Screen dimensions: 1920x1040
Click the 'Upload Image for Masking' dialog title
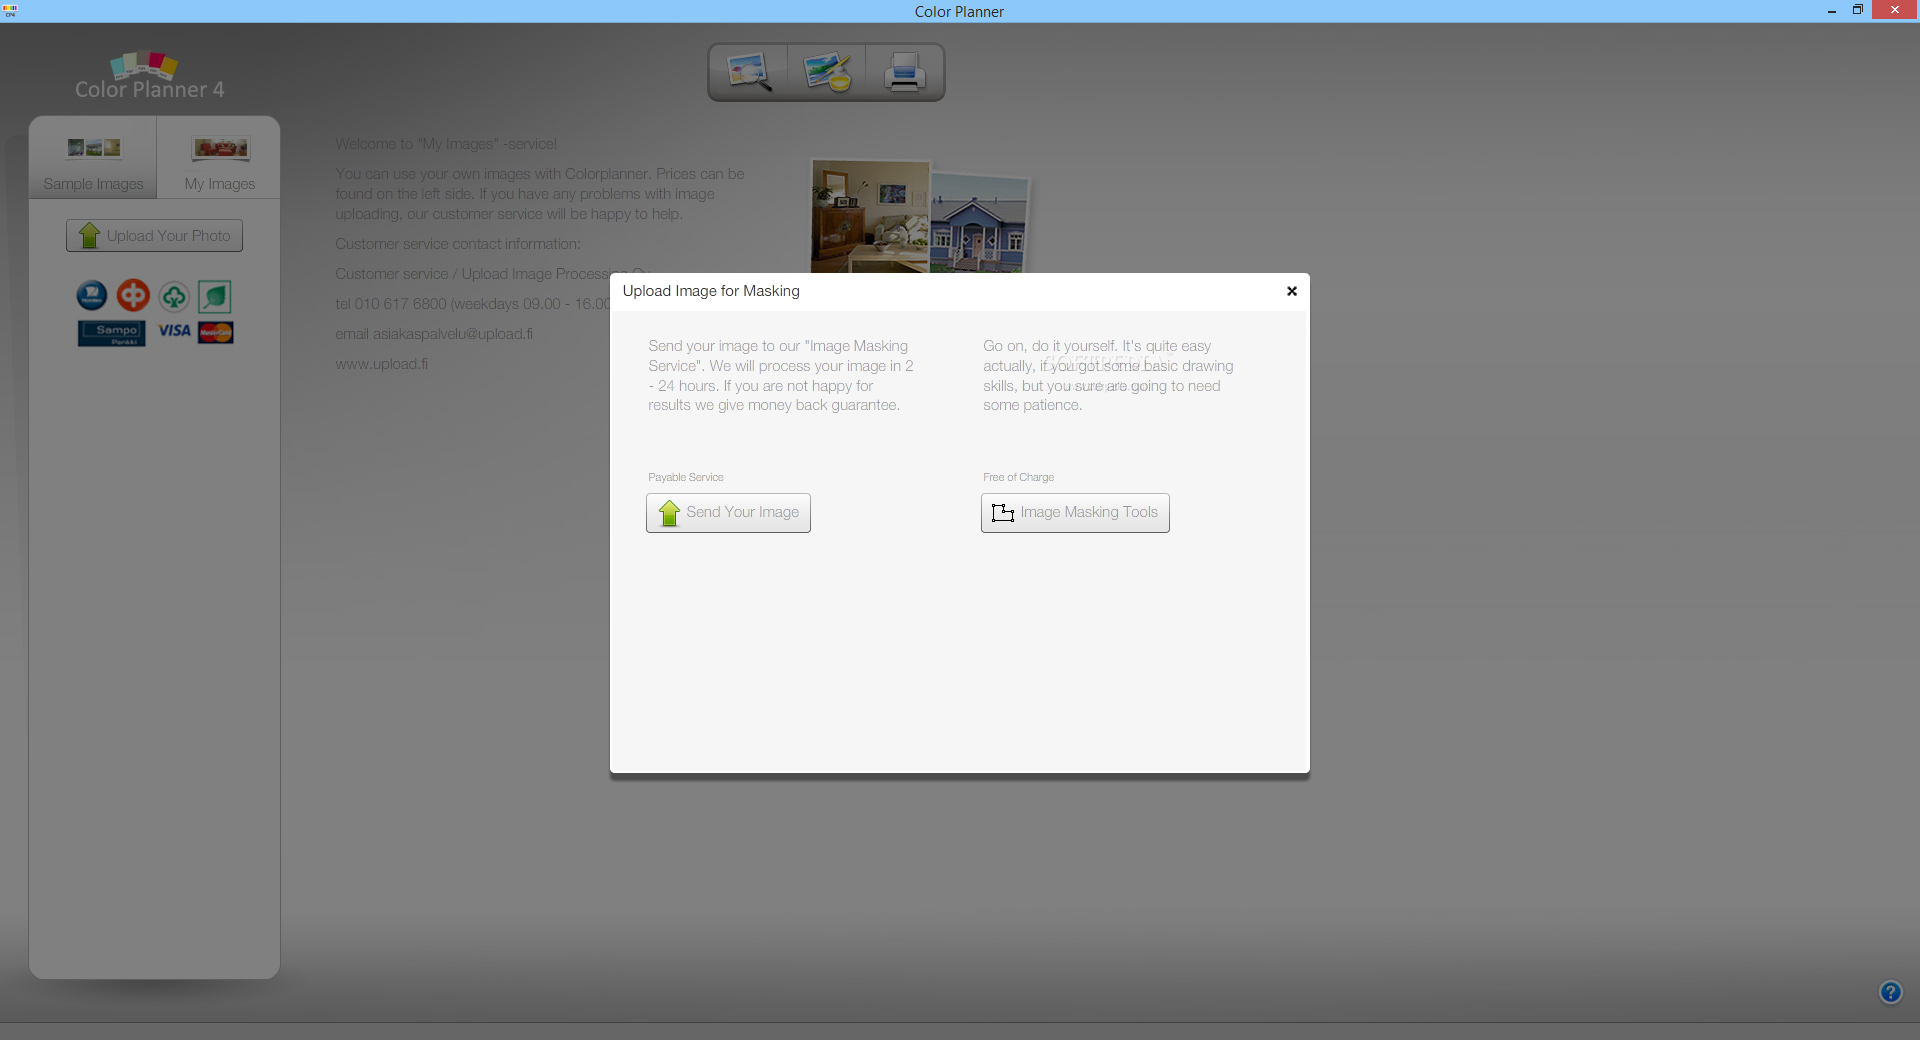click(x=711, y=291)
